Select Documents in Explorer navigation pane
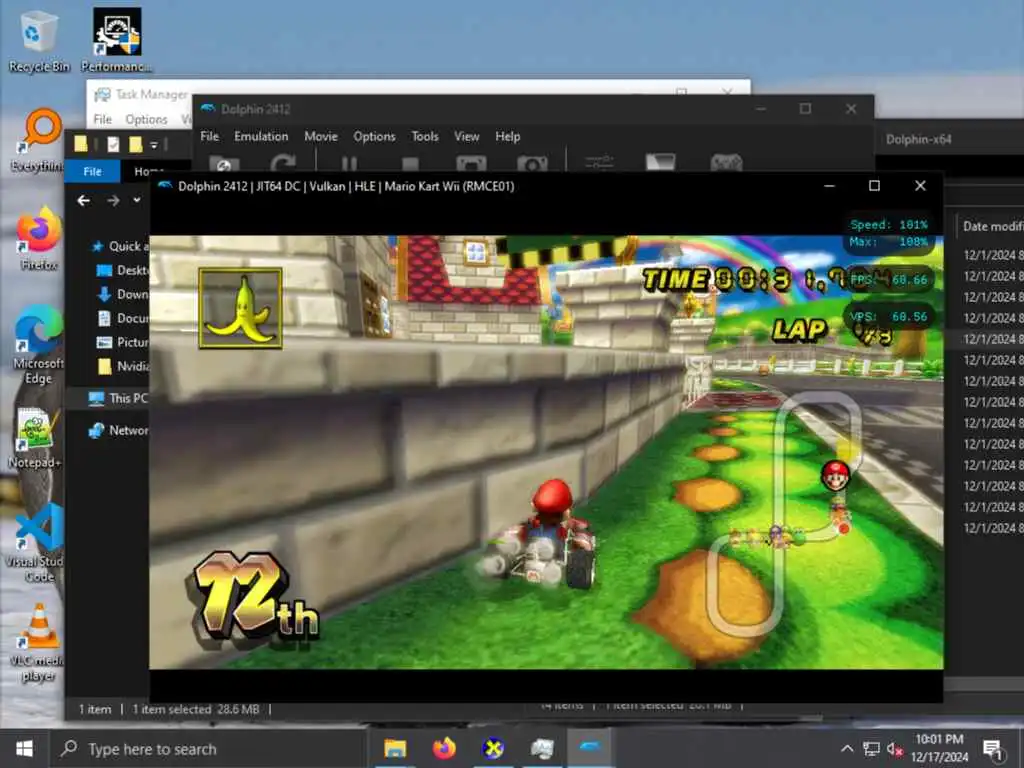 pos(123,318)
